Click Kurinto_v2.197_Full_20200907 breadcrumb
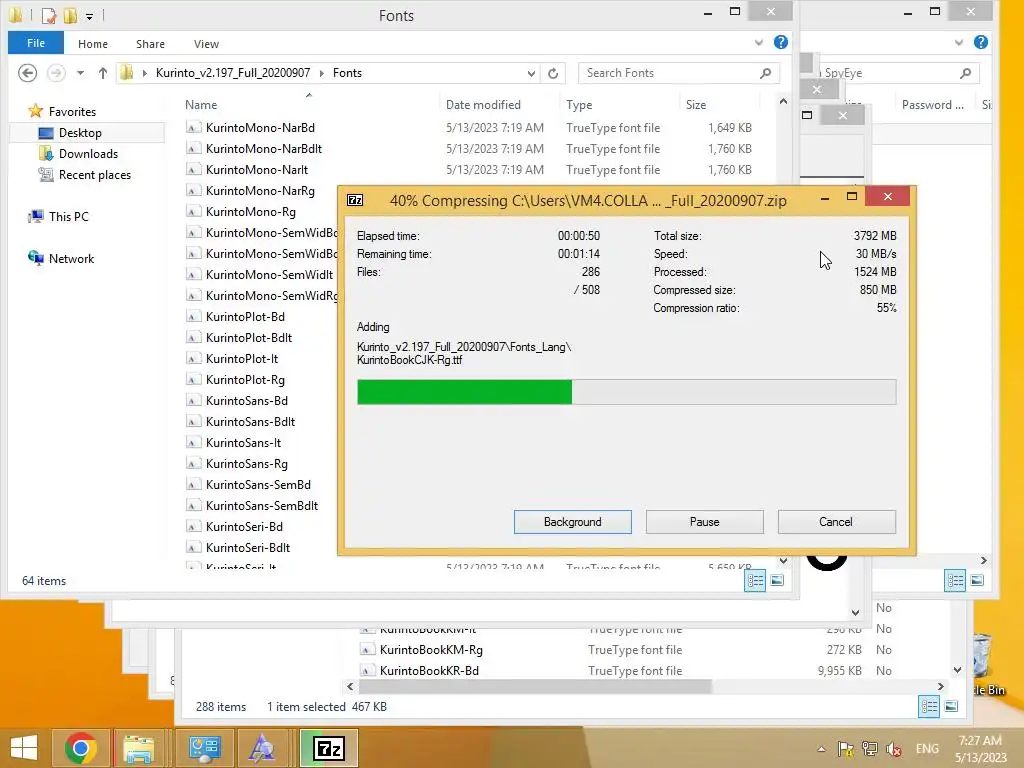 coord(232,72)
